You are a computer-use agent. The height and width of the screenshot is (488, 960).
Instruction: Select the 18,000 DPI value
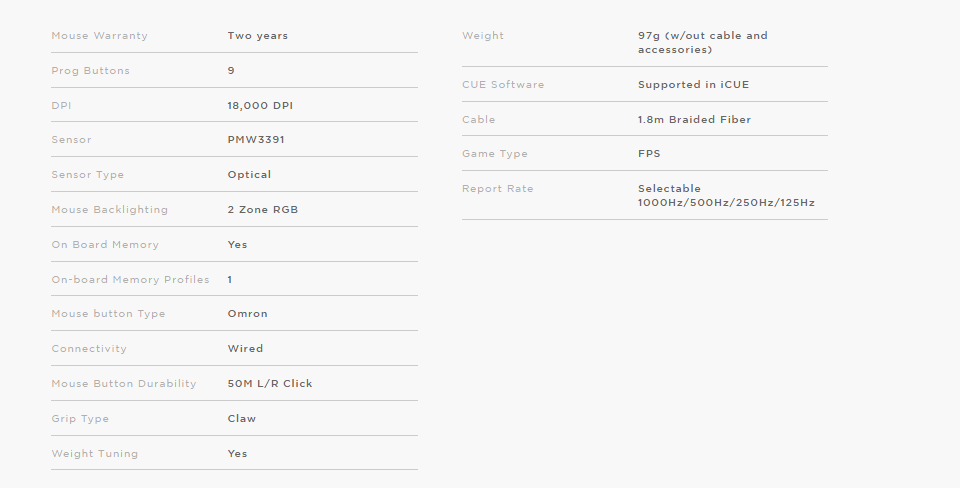pos(260,105)
